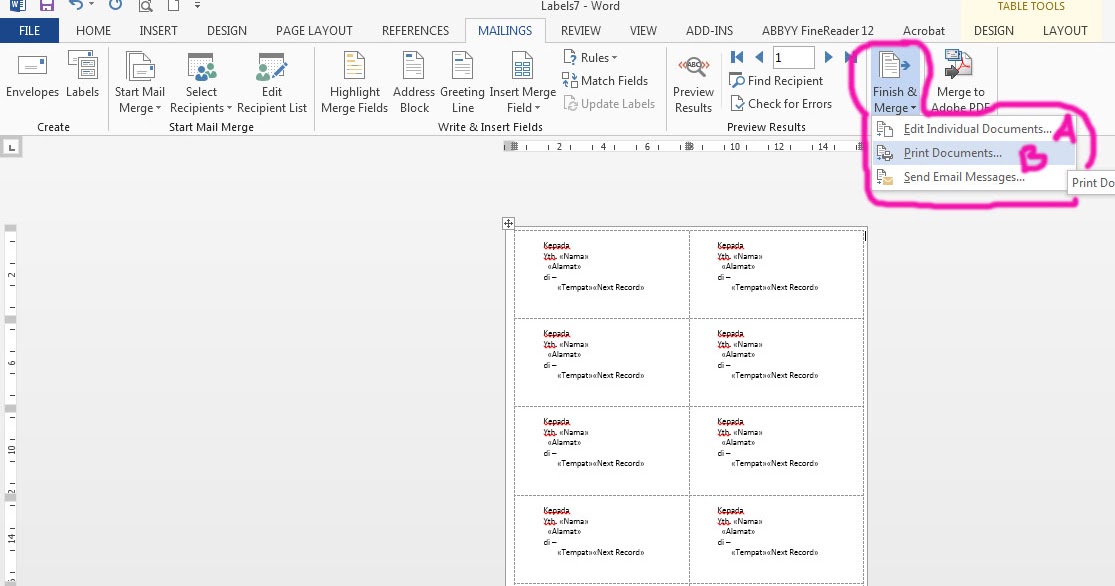The height and width of the screenshot is (586, 1115).
Task: Click Match Fields
Action: (x=605, y=80)
